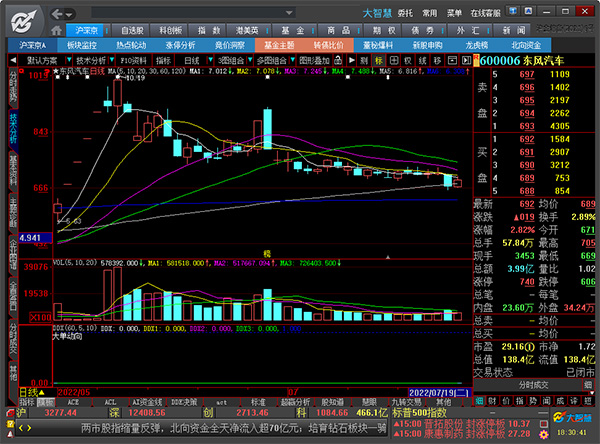
Task: Open the 势 trend info icon
Action: (x=533, y=401)
